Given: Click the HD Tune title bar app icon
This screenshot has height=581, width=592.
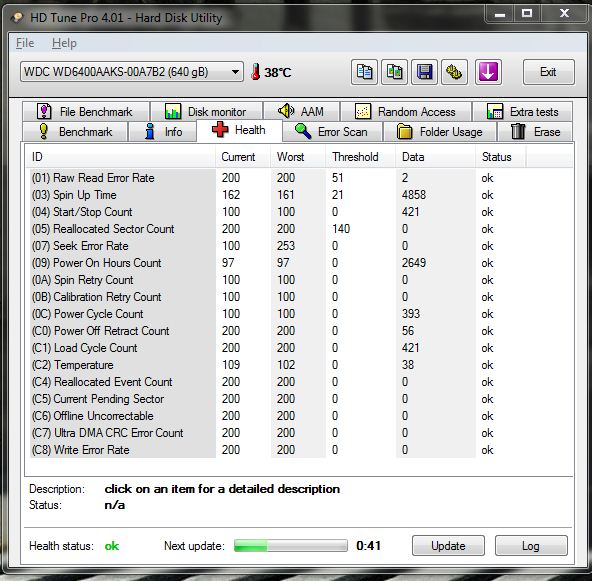Looking at the screenshot, I should click(x=17, y=17).
